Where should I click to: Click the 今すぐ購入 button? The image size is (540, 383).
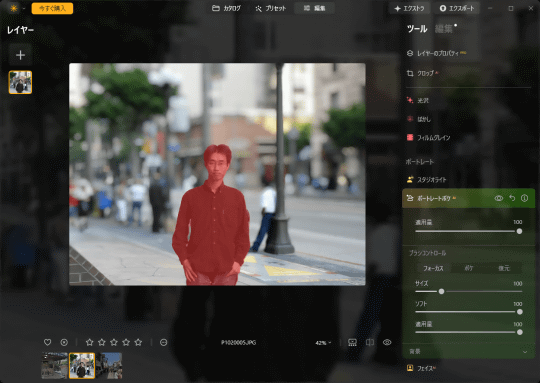pyautogui.click(x=52, y=8)
